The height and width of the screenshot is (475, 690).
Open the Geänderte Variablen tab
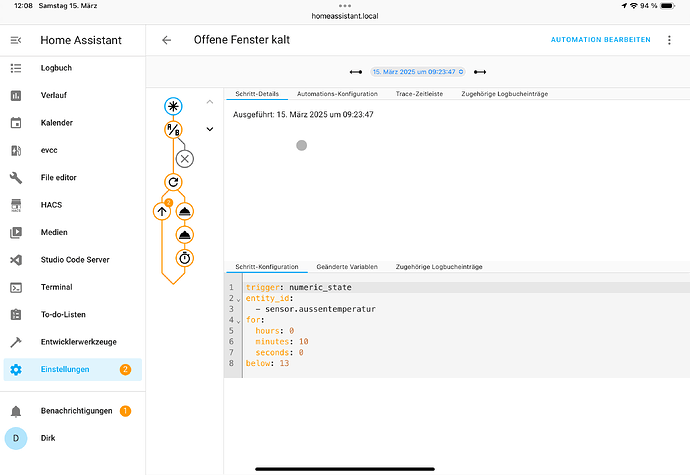tap(346, 267)
